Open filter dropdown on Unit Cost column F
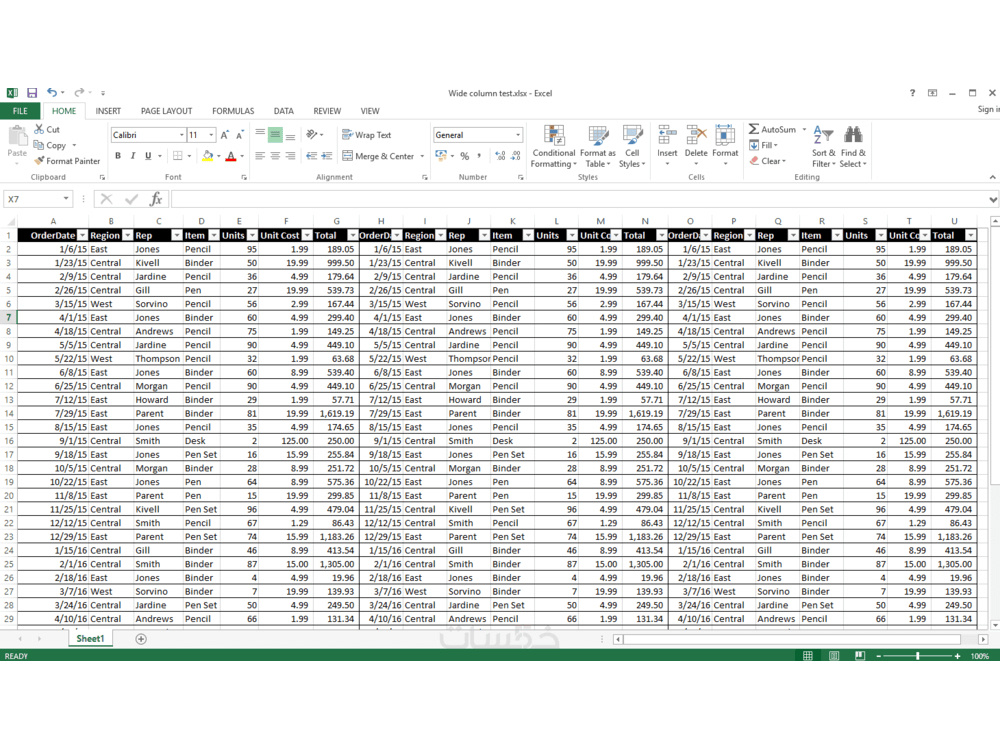Image resolution: width=1000 pixels, height=750 pixels. coord(307,235)
